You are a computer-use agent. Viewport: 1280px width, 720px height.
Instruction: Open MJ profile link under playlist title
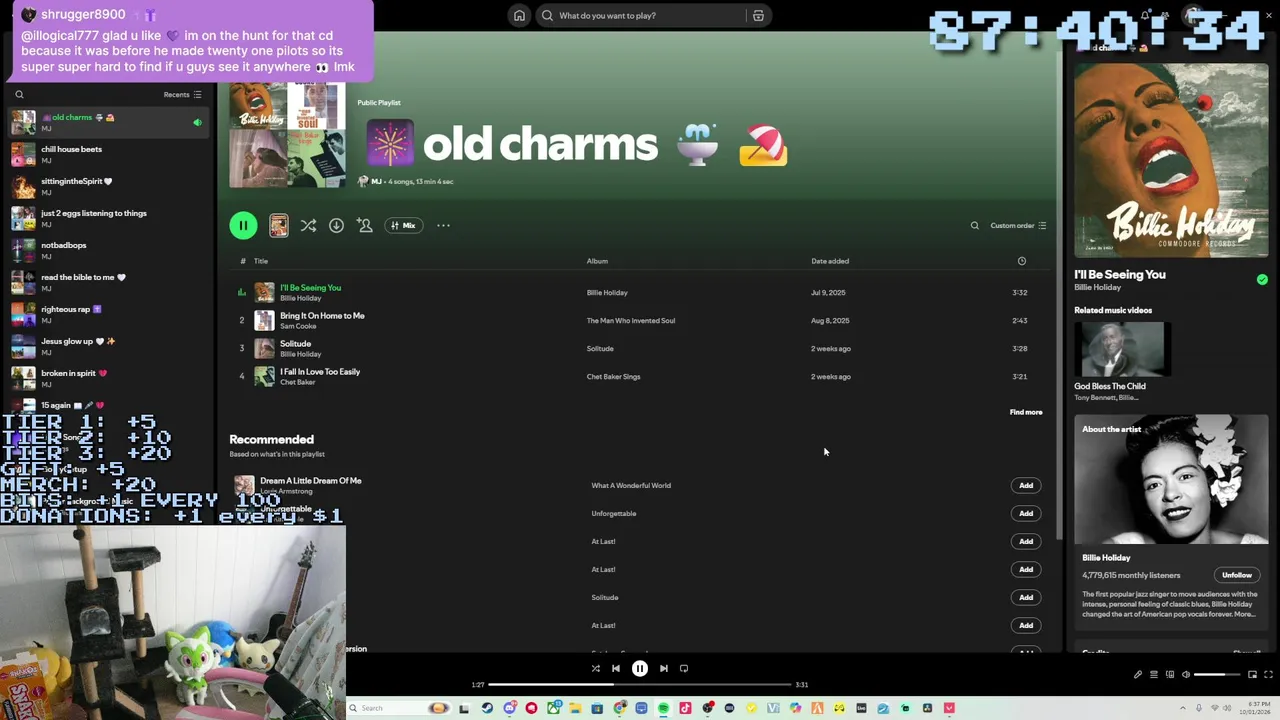376,181
